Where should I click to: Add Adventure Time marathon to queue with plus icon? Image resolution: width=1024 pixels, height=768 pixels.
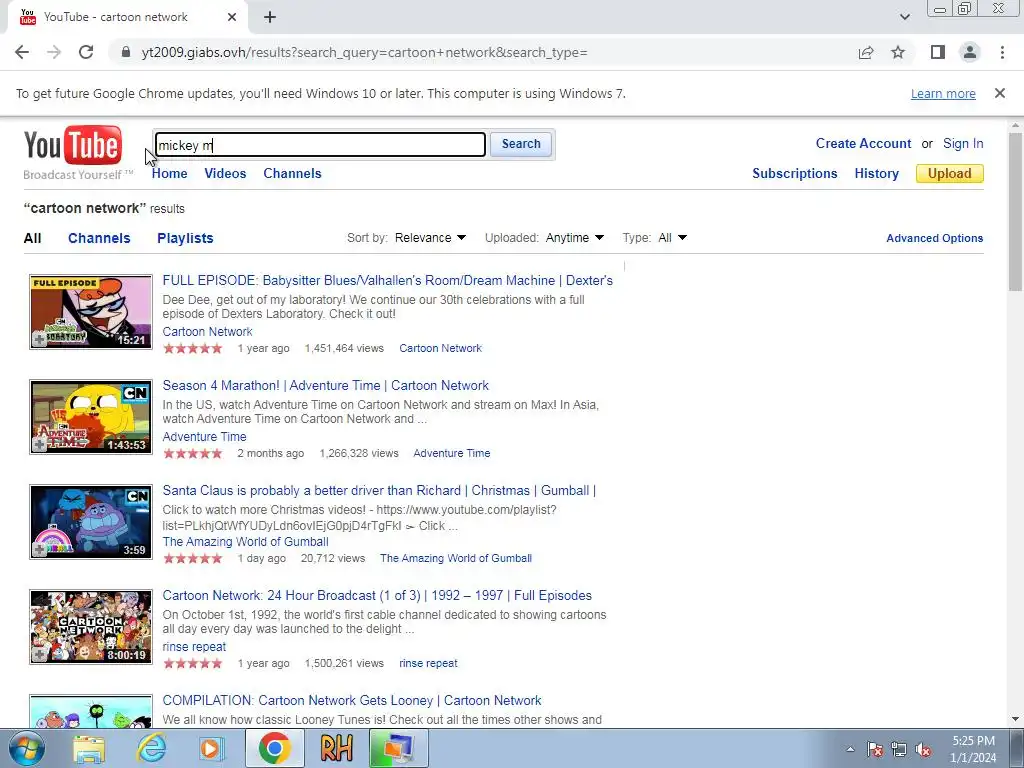[x=40, y=444]
